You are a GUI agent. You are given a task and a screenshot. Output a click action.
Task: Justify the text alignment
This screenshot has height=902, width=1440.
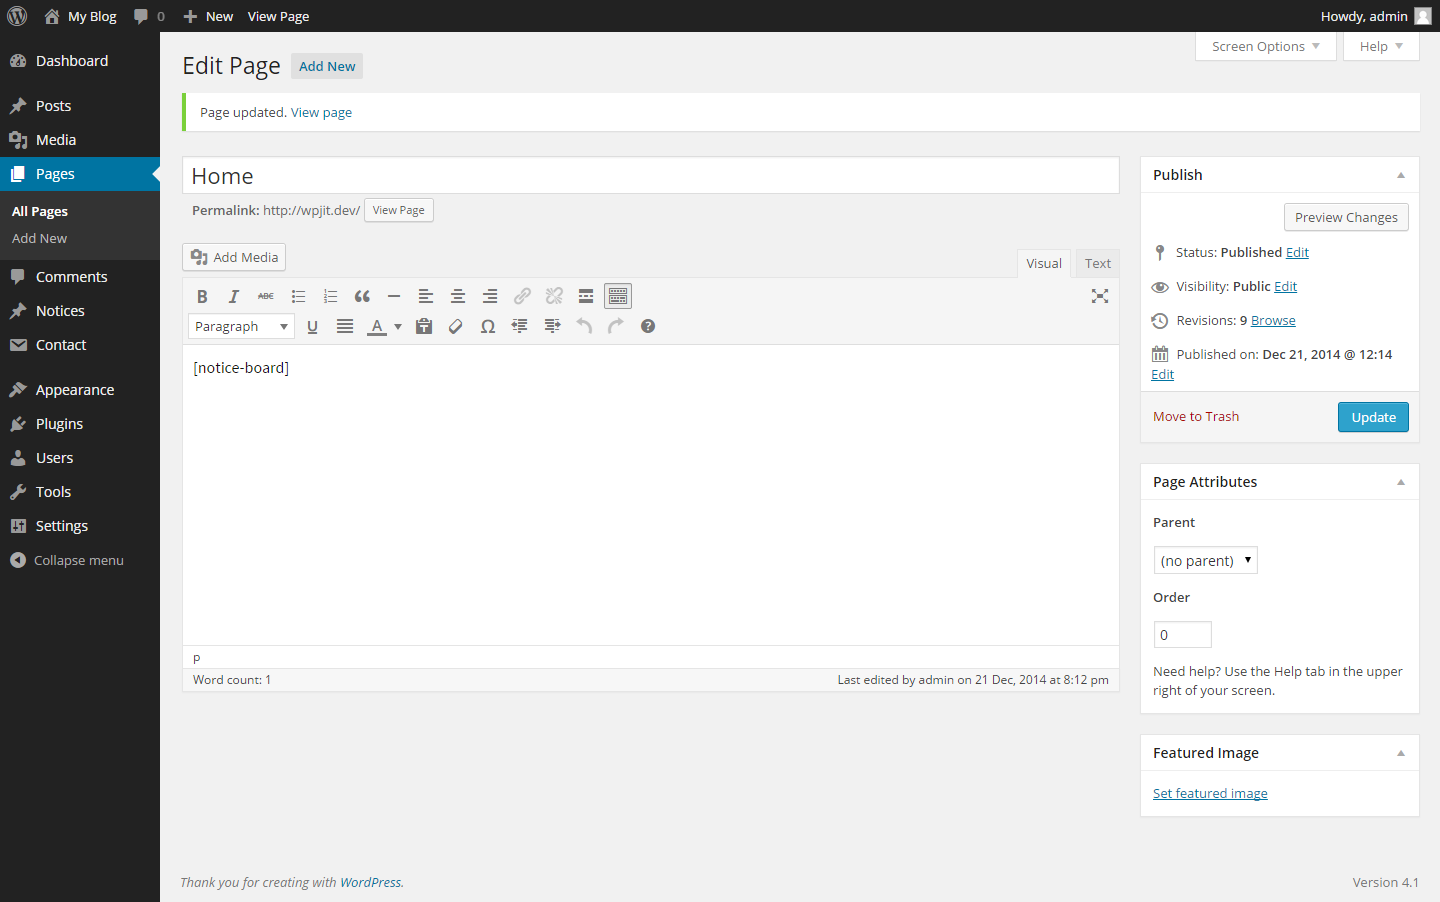coord(345,326)
